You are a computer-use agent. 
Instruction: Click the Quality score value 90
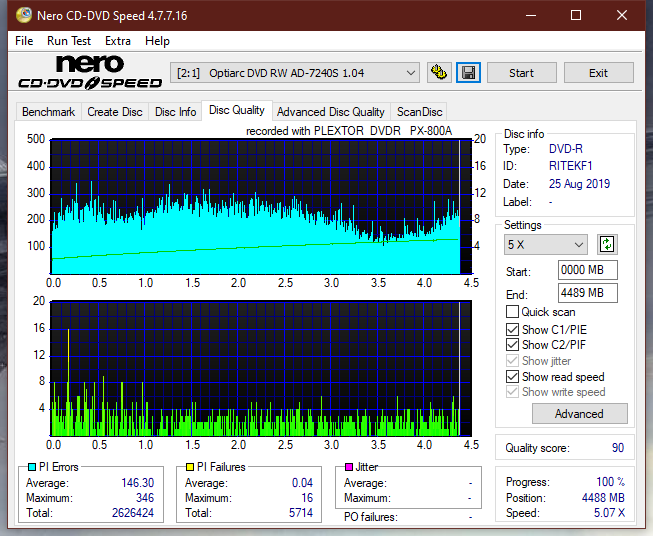tap(618, 448)
